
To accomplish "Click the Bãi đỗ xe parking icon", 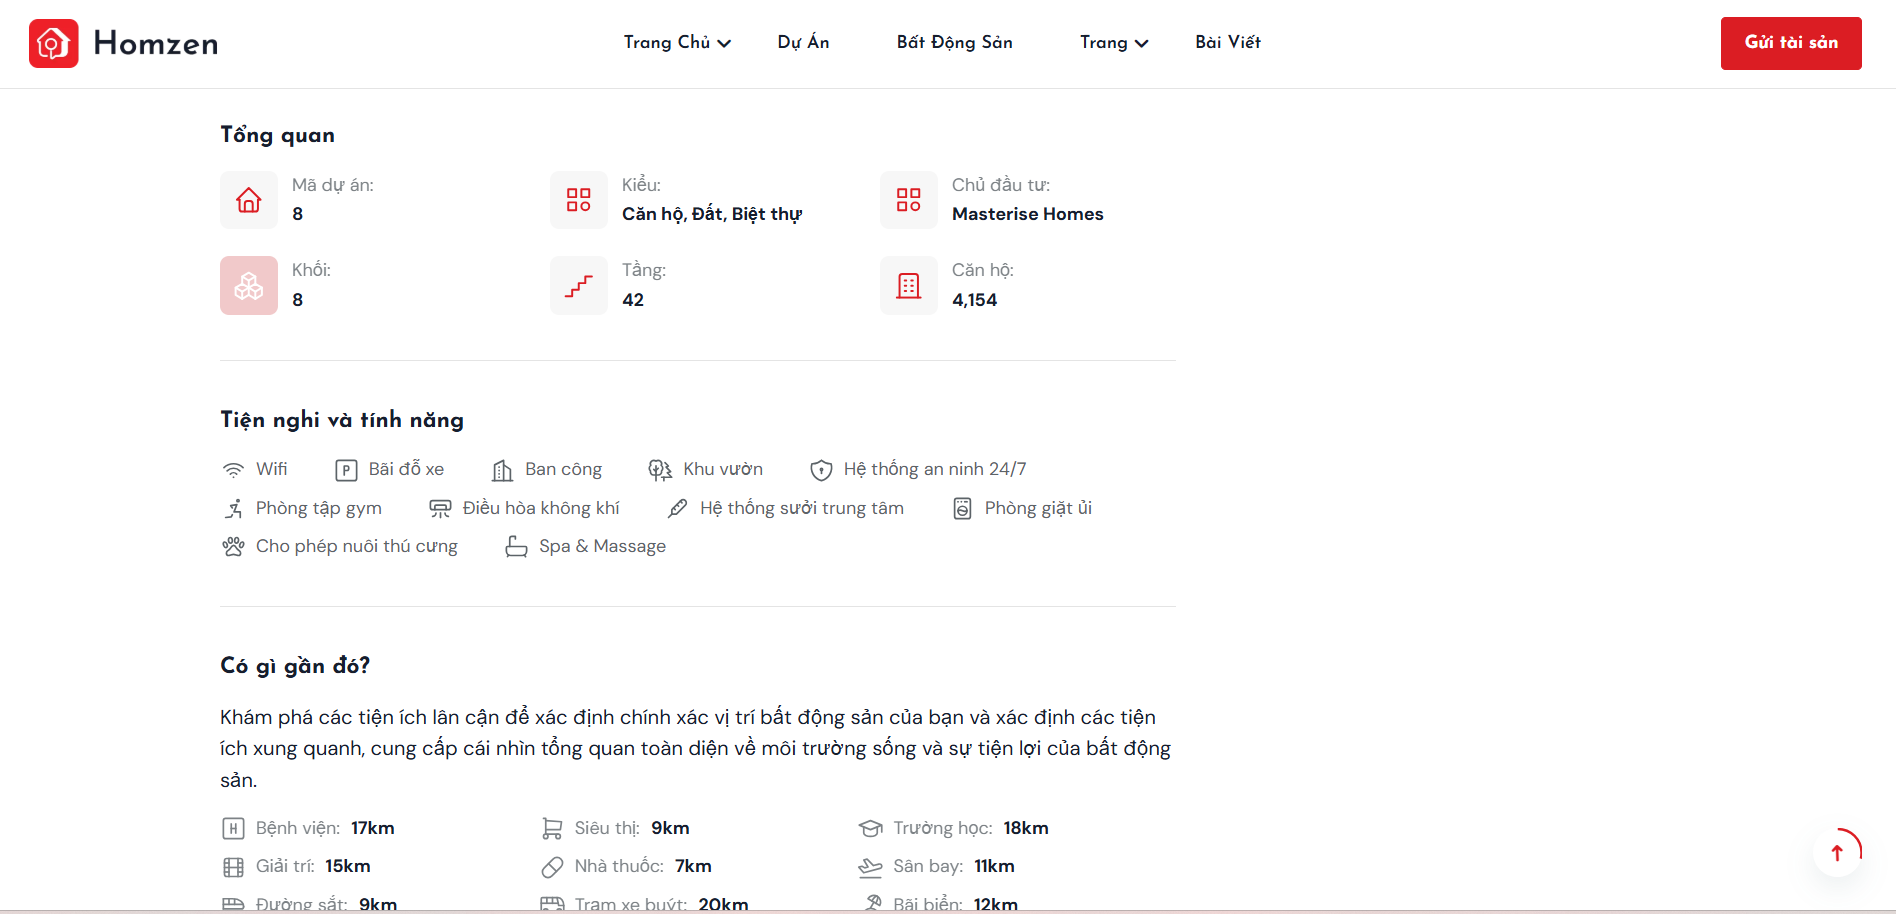I will [346, 470].
